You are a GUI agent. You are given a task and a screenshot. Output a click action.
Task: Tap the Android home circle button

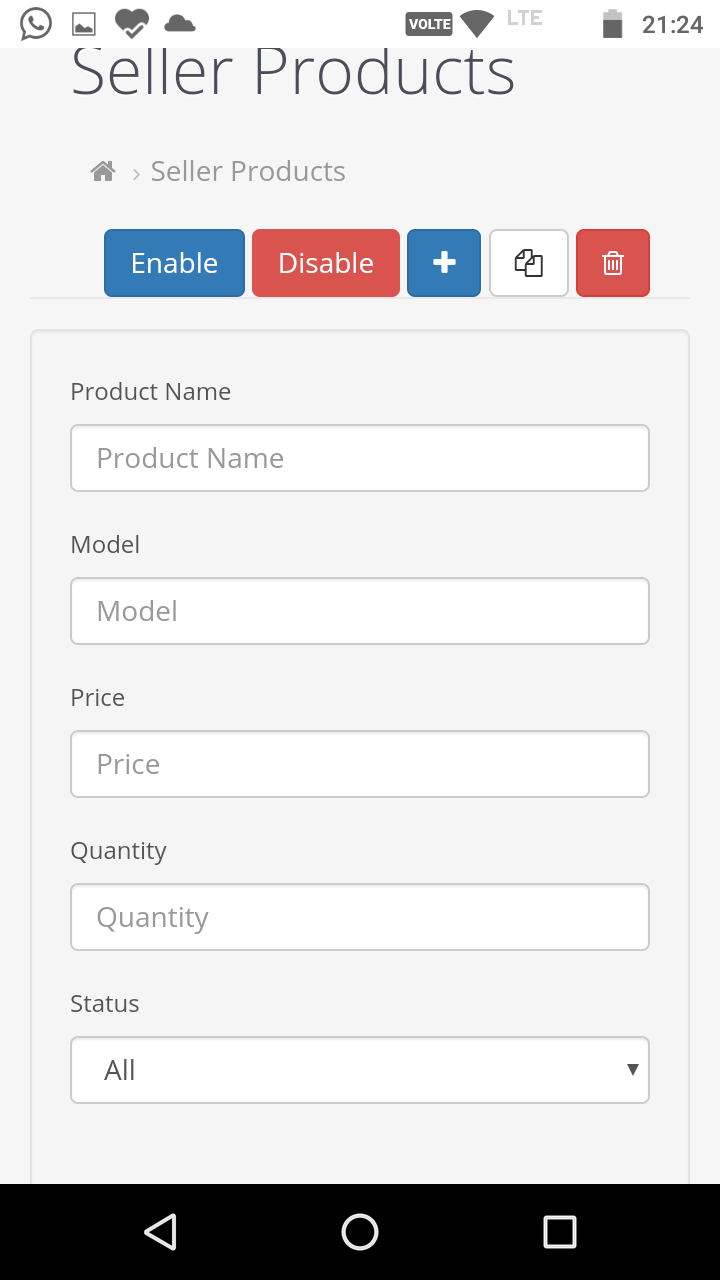coord(360,1232)
